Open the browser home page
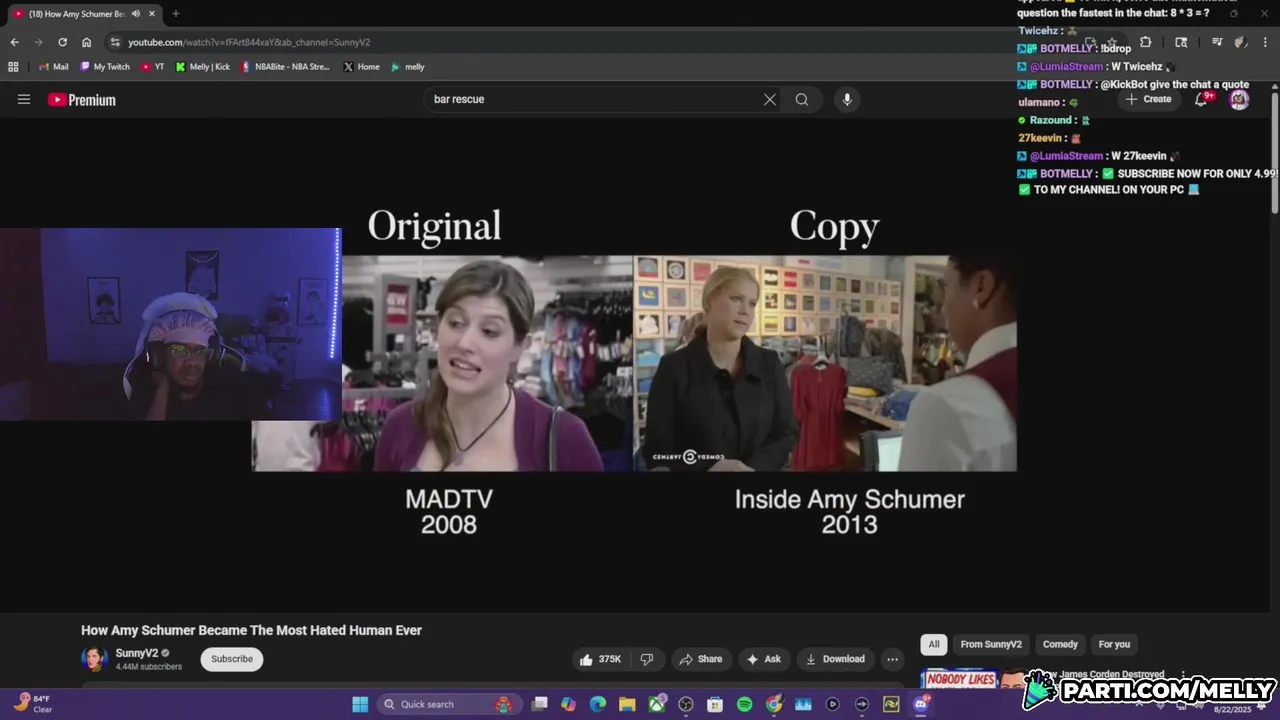1280x720 pixels. click(86, 42)
